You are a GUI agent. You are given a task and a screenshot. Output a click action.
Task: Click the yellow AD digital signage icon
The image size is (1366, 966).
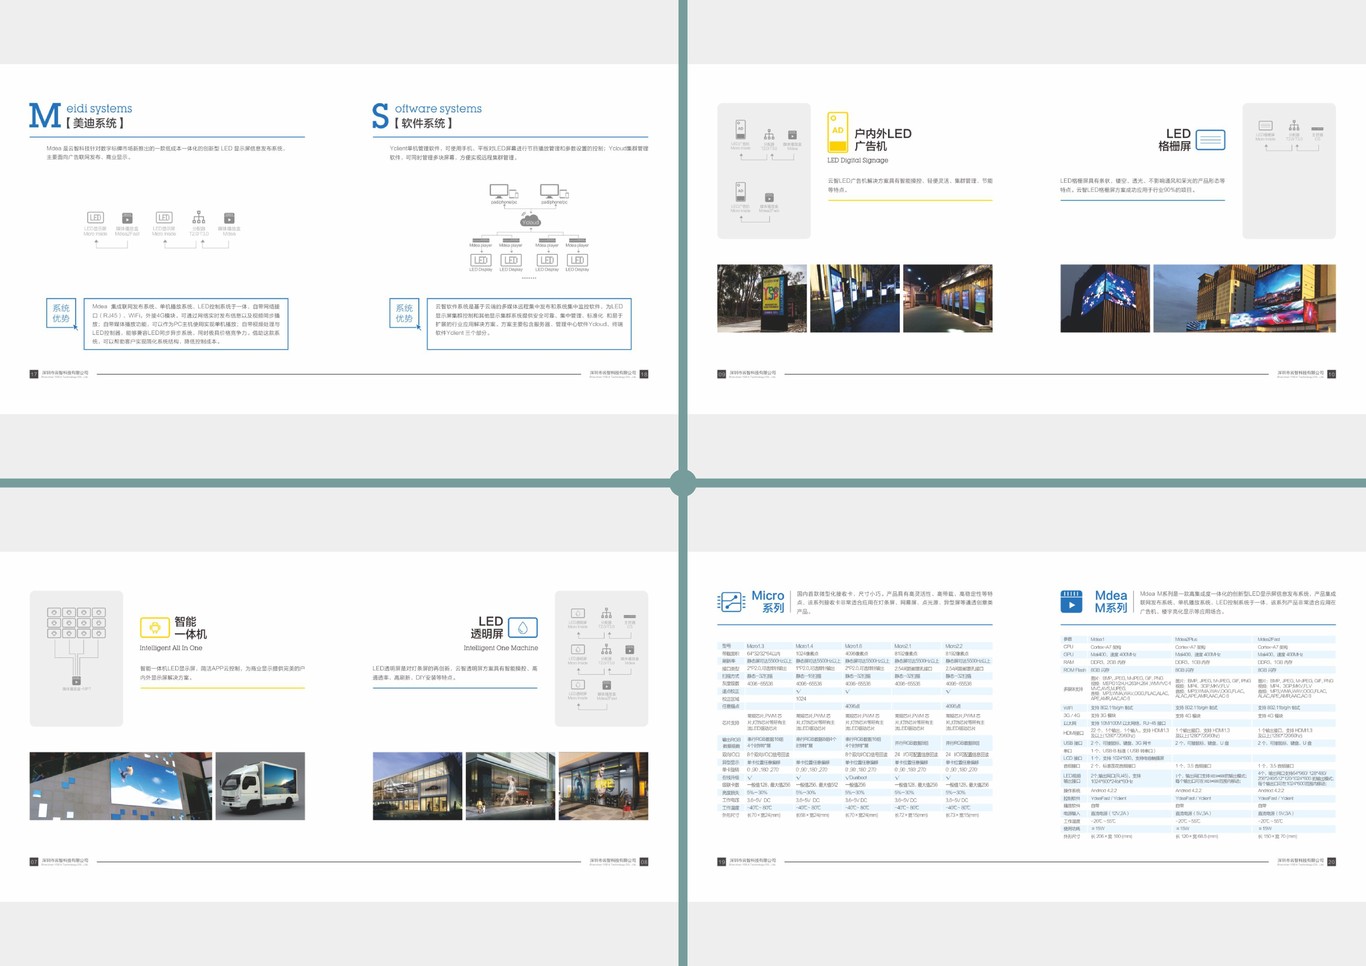(x=837, y=132)
